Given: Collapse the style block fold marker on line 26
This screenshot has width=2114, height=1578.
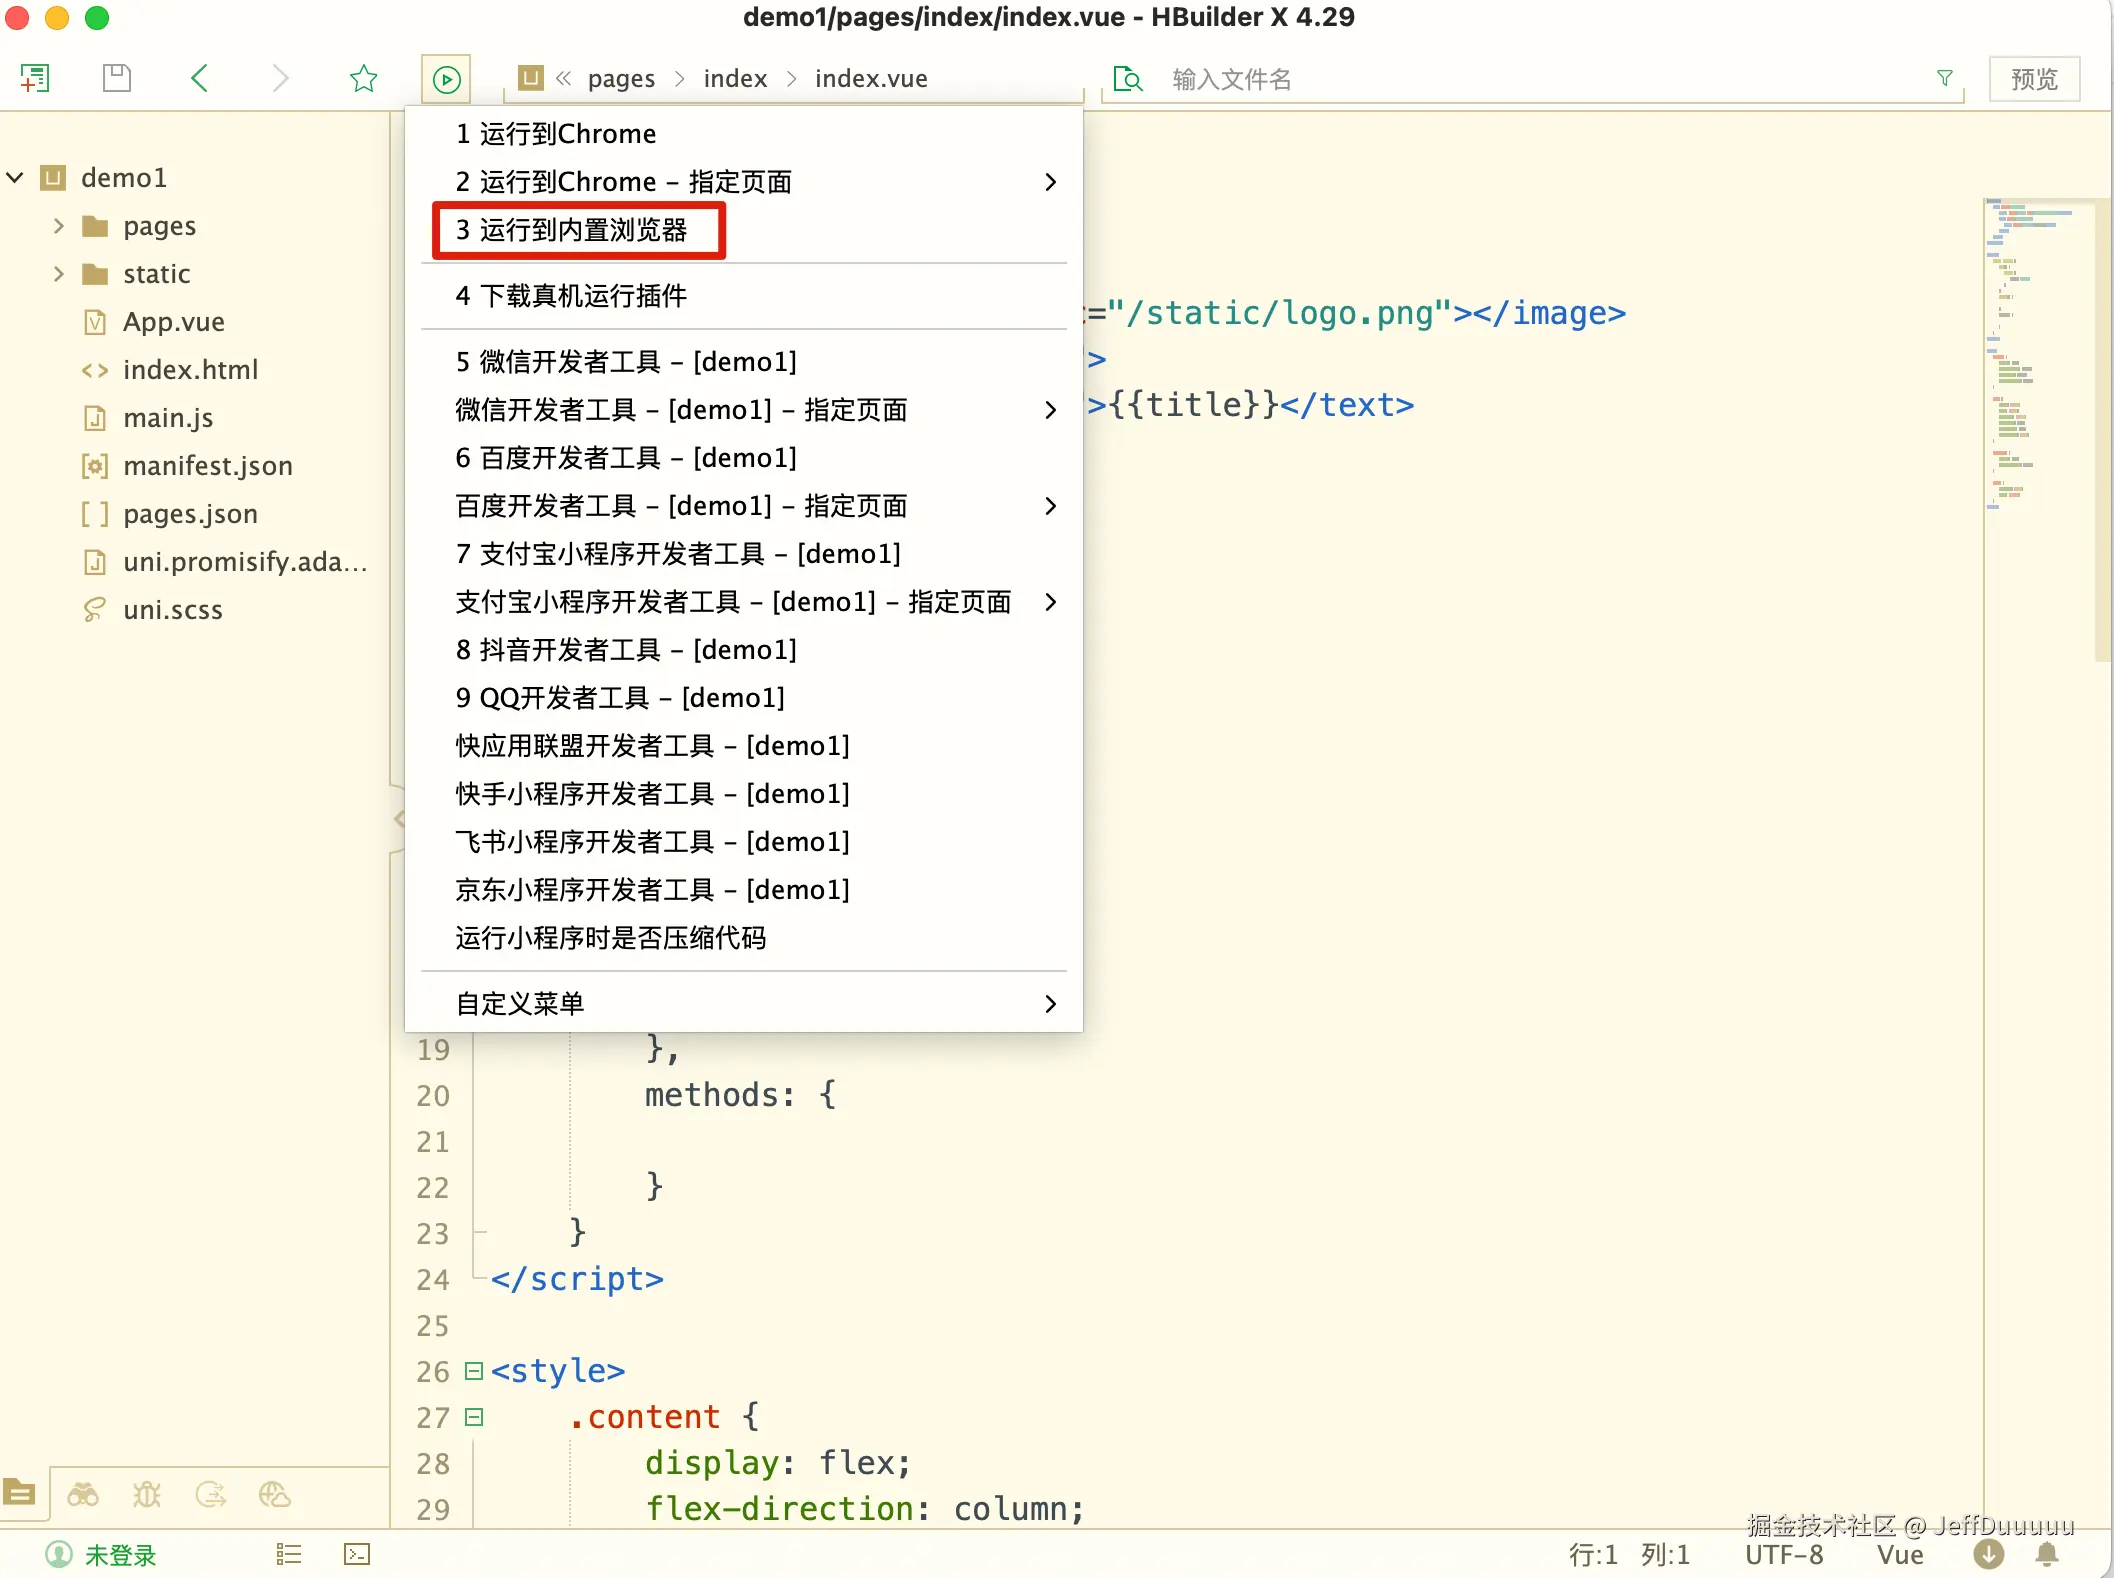Looking at the screenshot, I should pyautogui.click(x=474, y=1371).
